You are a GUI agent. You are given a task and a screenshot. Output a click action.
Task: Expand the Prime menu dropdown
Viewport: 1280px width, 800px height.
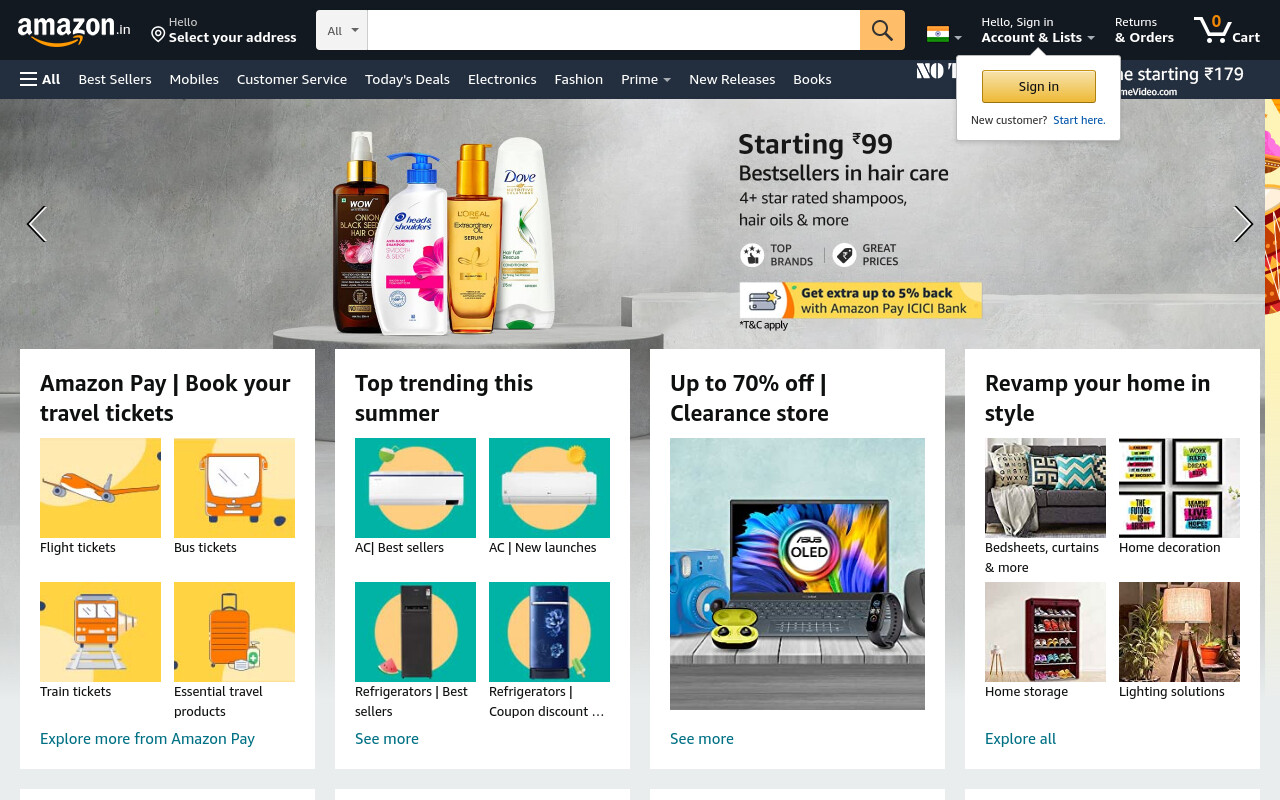point(646,79)
